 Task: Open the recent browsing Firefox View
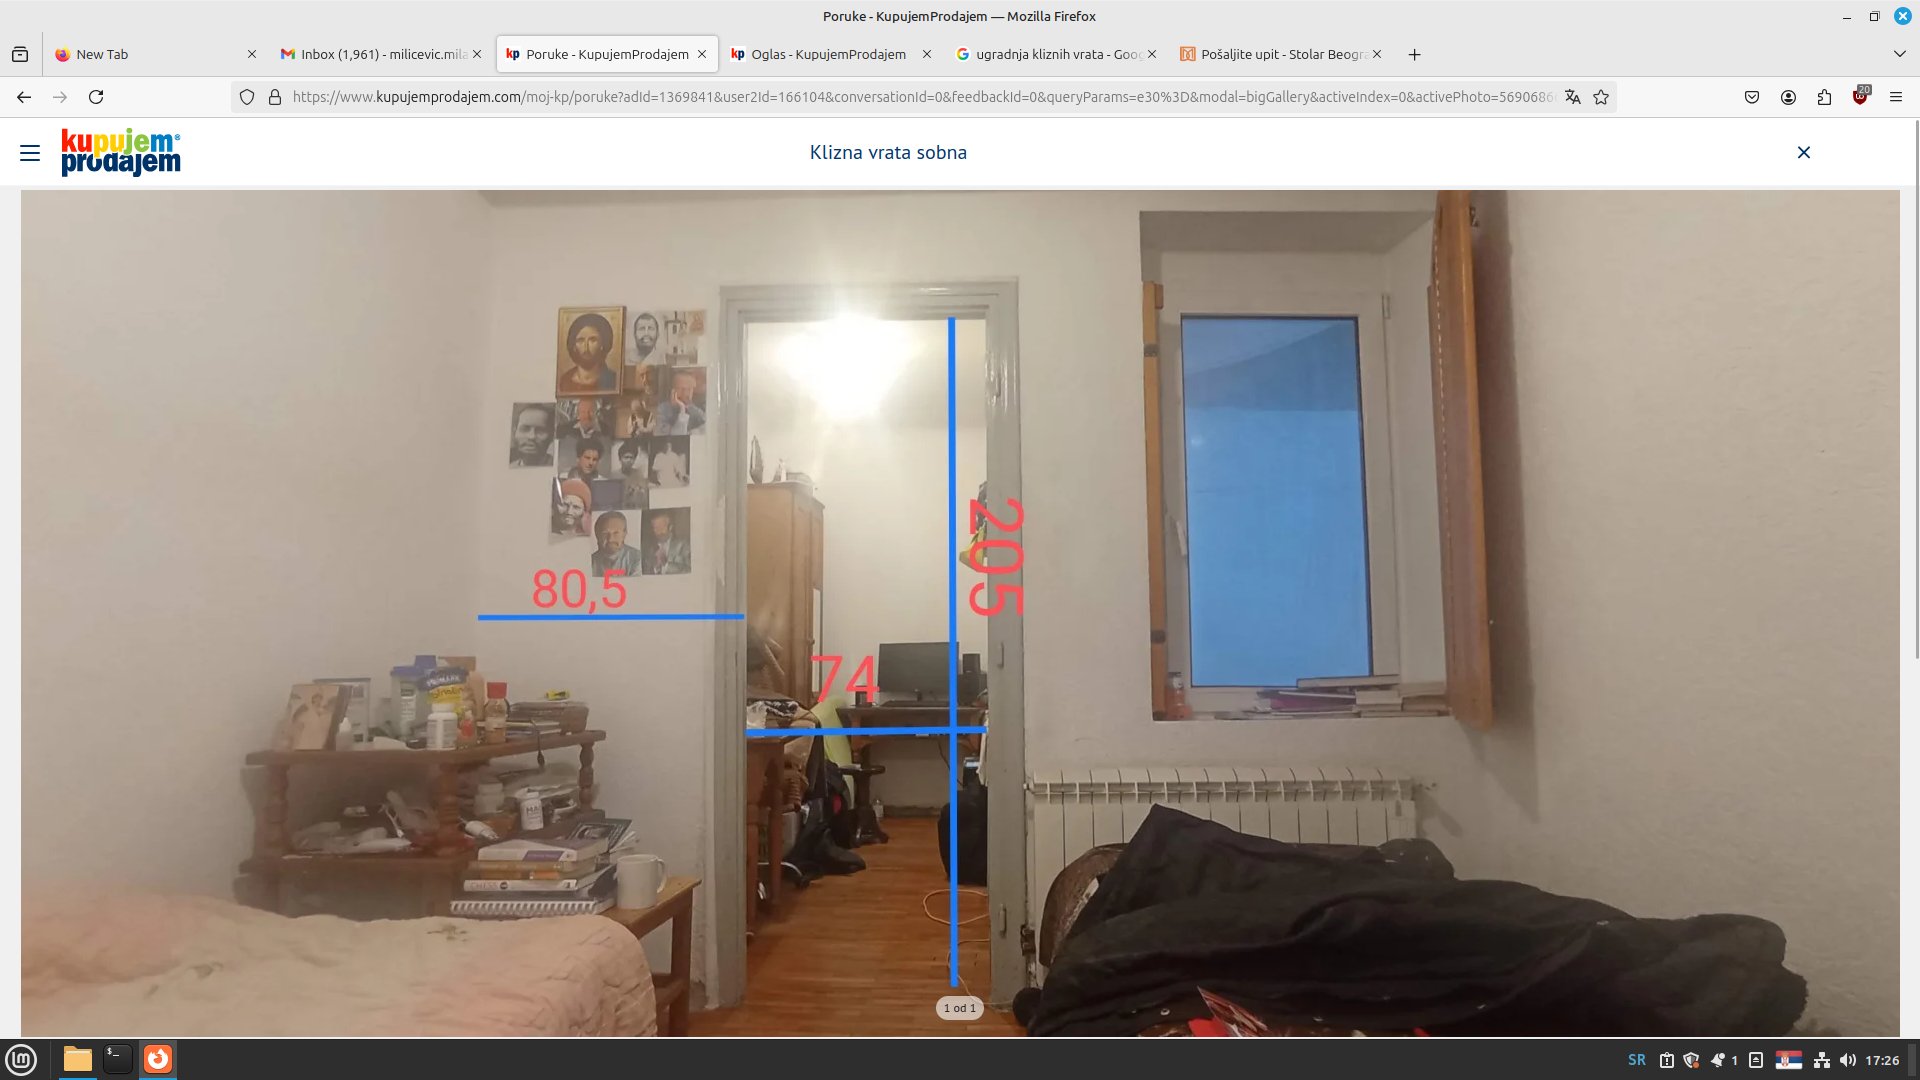click(x=20, y=54)
